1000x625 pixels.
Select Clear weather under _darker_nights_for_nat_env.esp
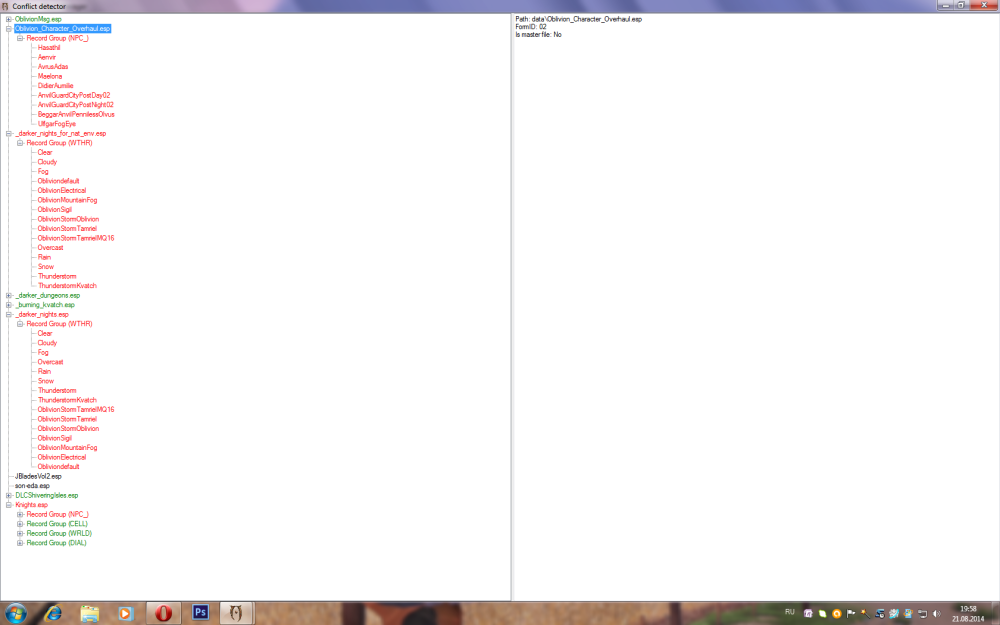[45, 152]
